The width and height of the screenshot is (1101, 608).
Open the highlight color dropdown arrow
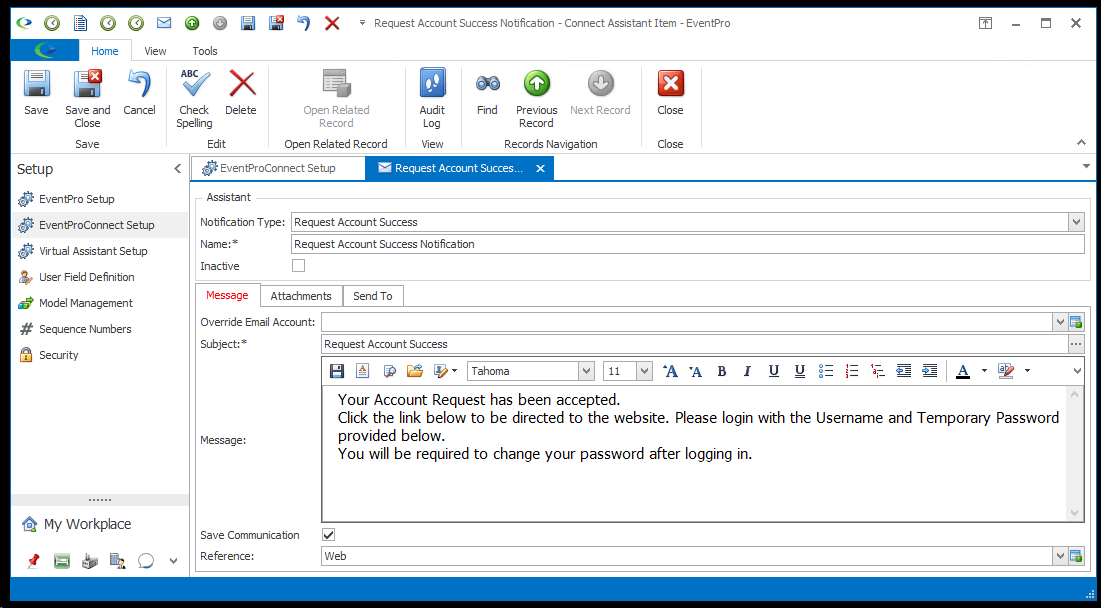[x=1027, y=371]
